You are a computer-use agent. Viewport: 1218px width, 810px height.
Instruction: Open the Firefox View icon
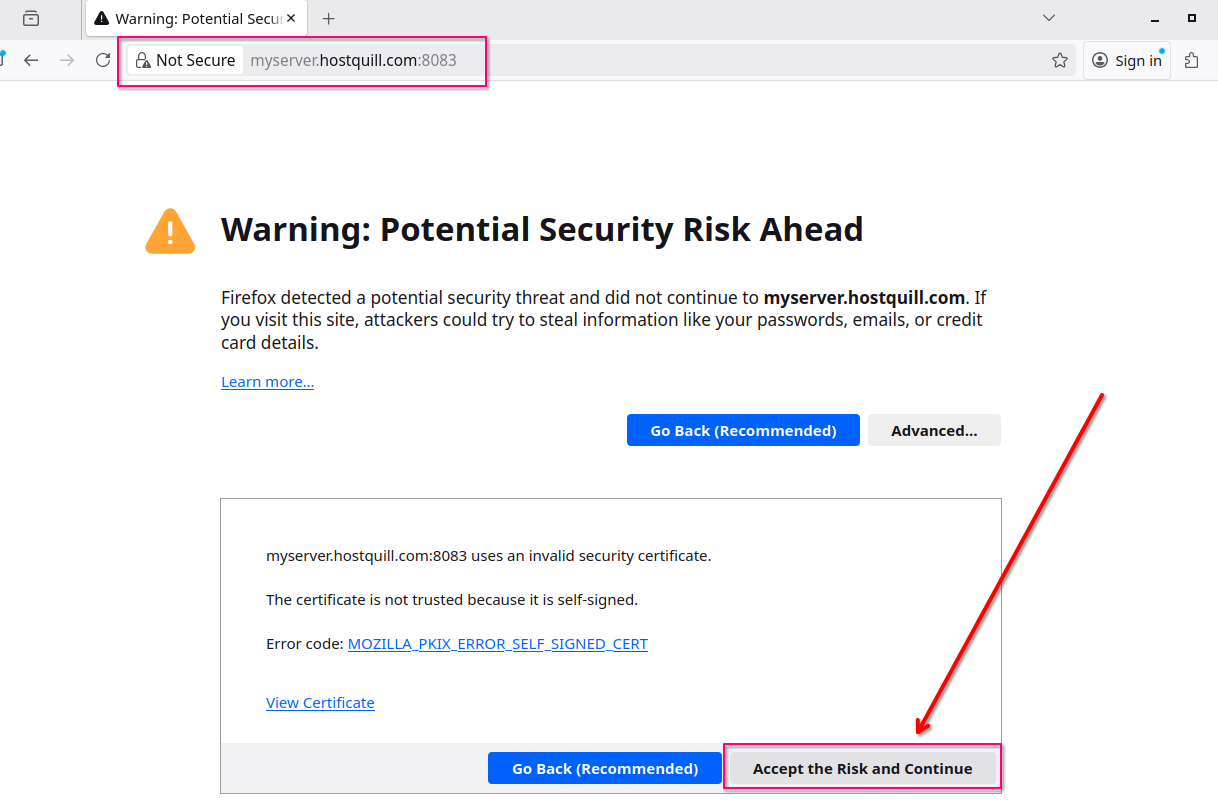[x=31, y=18]
